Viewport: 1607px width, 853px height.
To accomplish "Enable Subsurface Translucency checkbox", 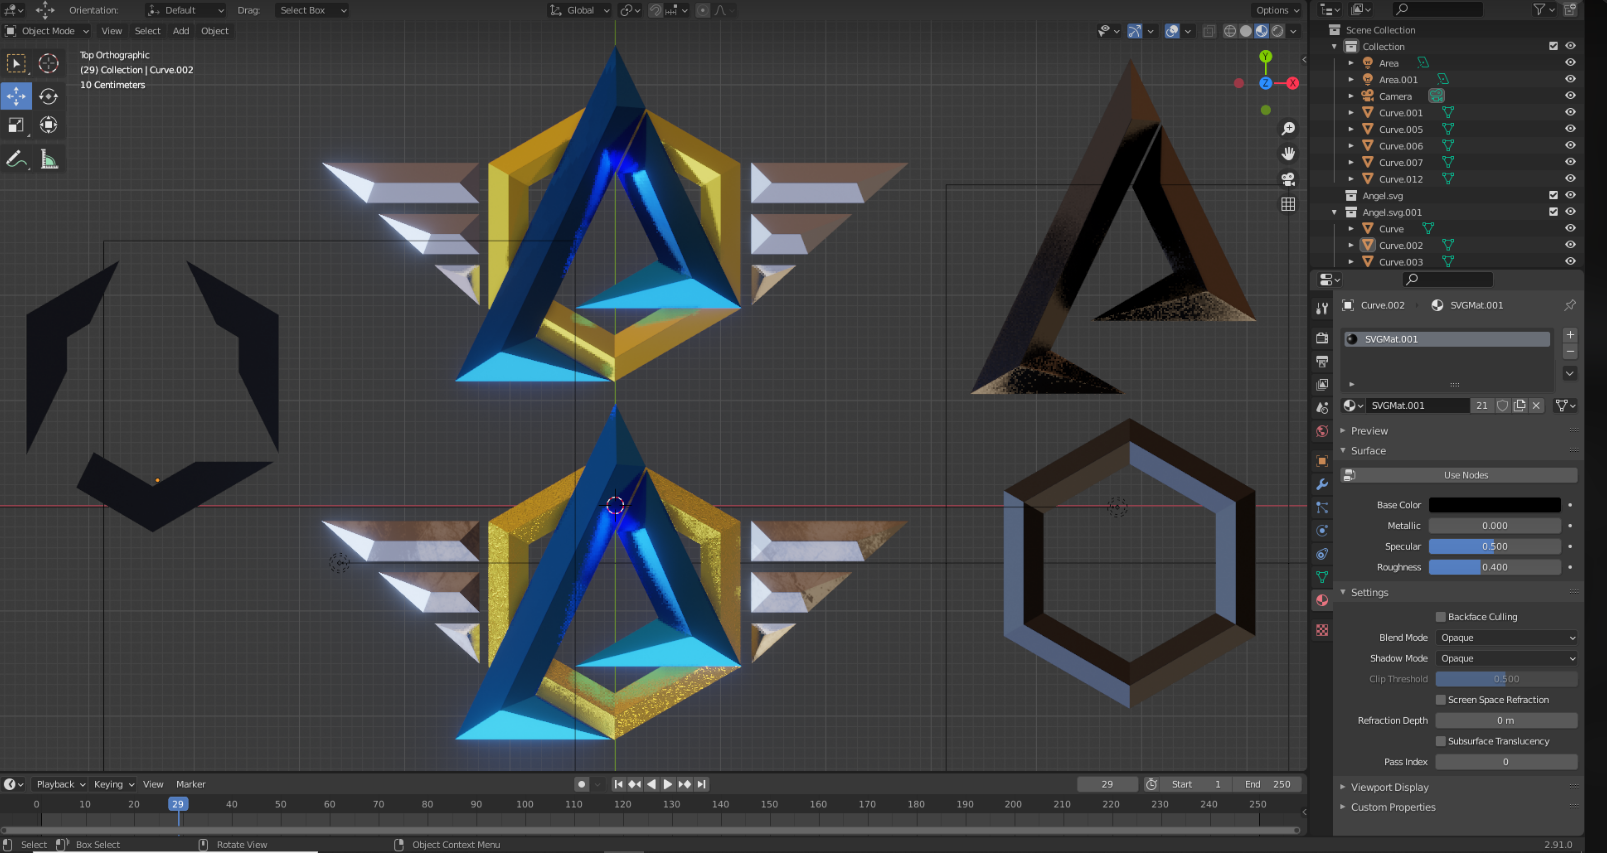I will pos(1441,741).
